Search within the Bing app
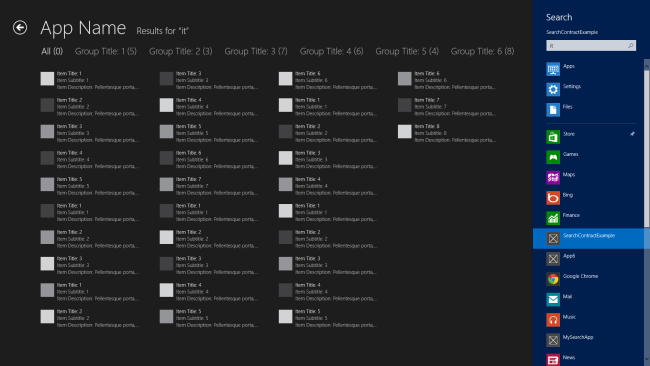The width and height of the screenshot is (650, 366). (x=591, y=197)
